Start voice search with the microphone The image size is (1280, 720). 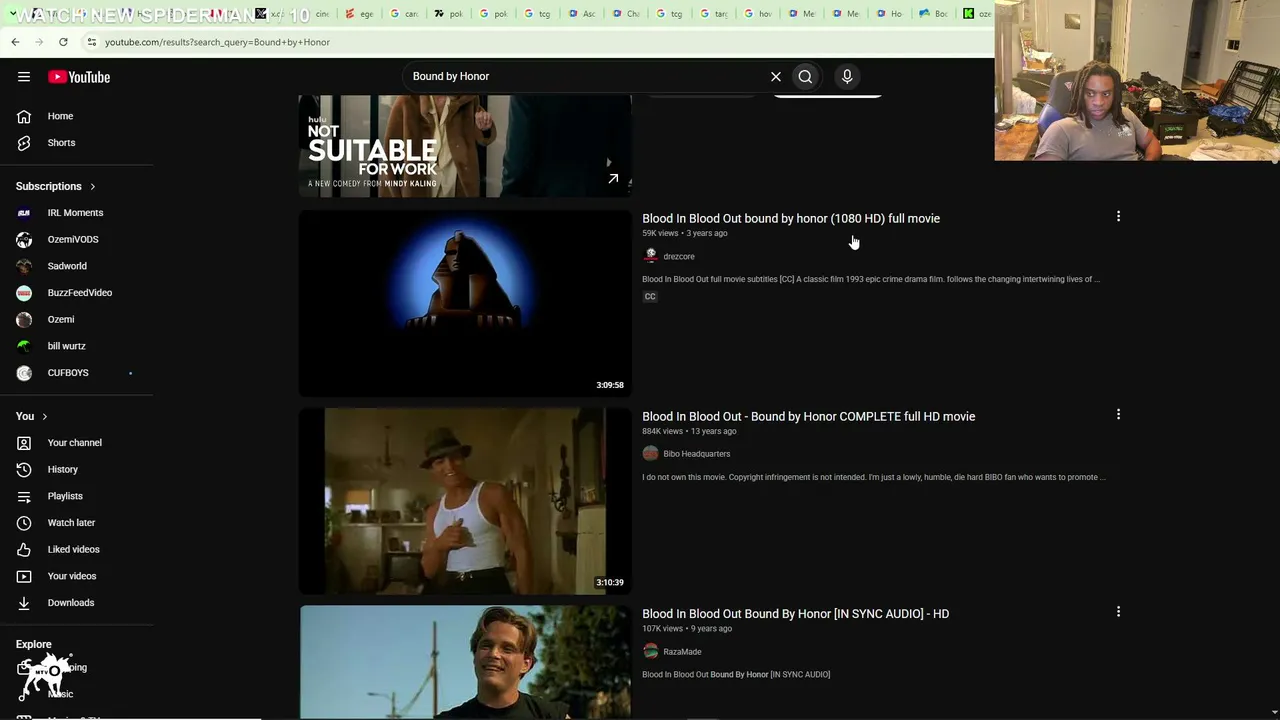click(847, 76)
